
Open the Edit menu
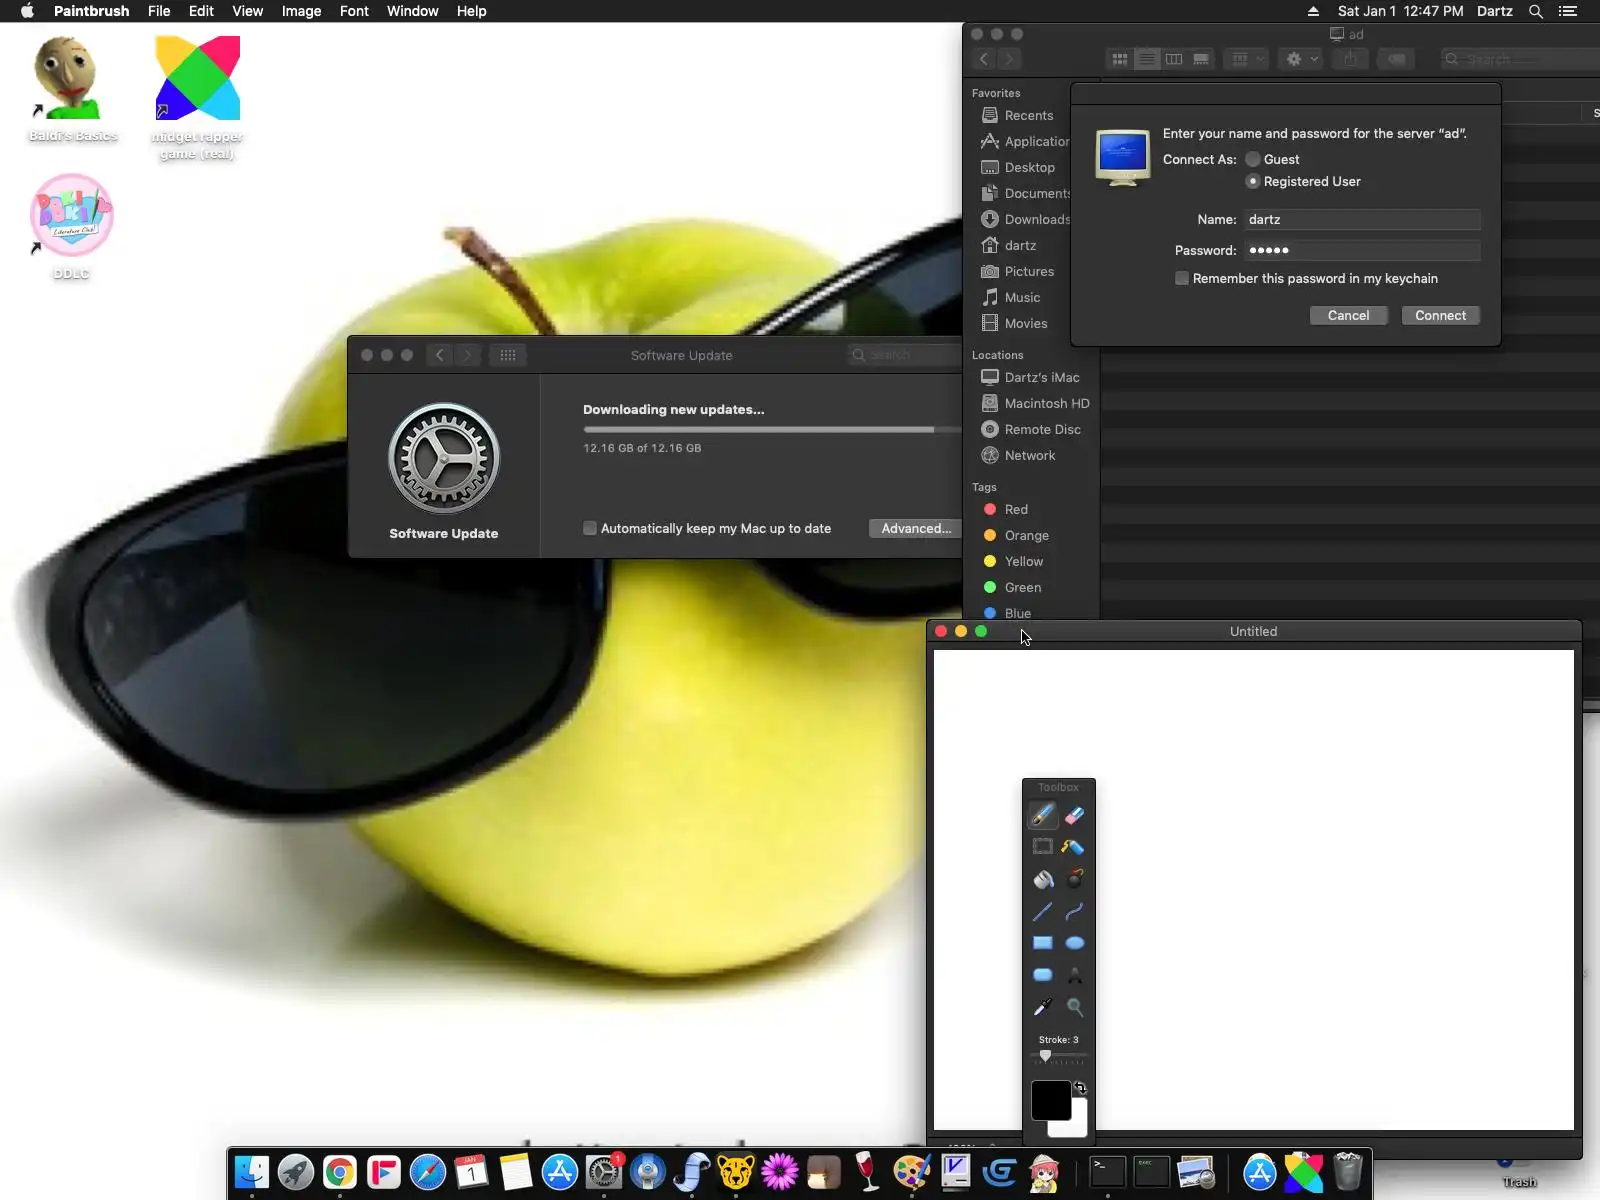pyautogui.click(x=201, y=11)
